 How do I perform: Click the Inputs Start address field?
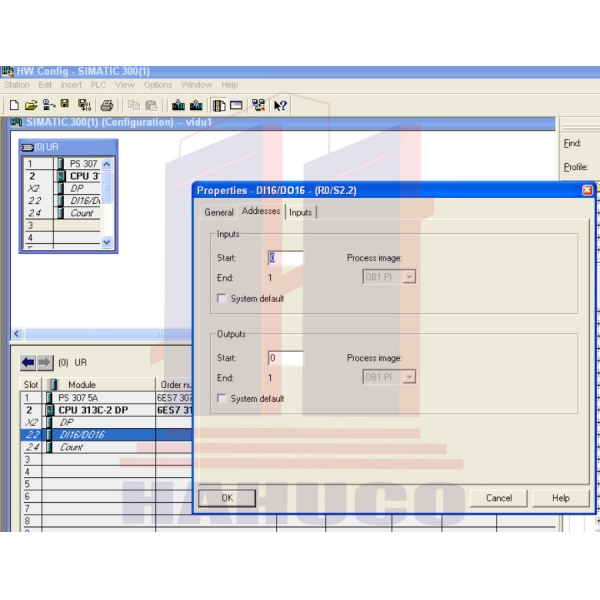[x=285, y=258]
